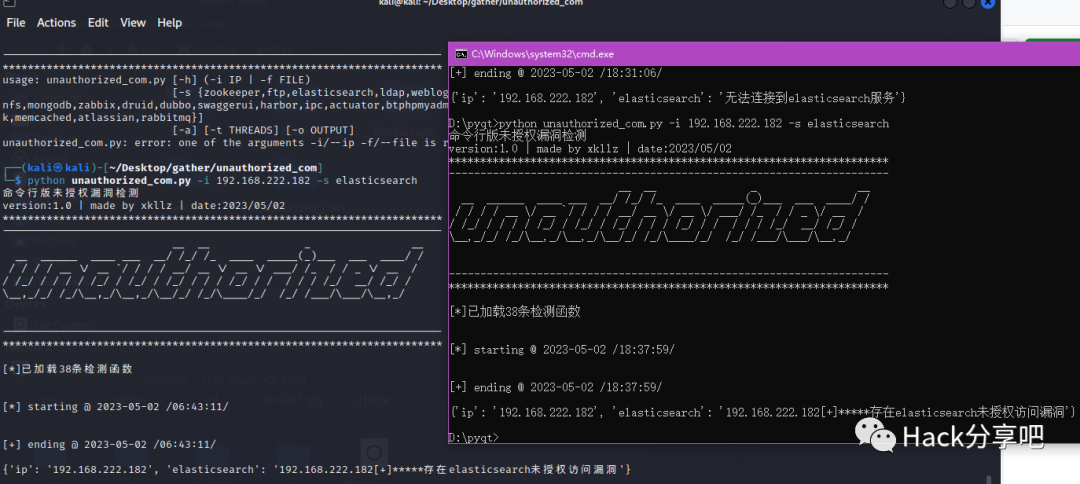The height and width of the screenshot is (484, 1080).
Task: Open the Help menu in Kali terminal
Action: (169, 23)
